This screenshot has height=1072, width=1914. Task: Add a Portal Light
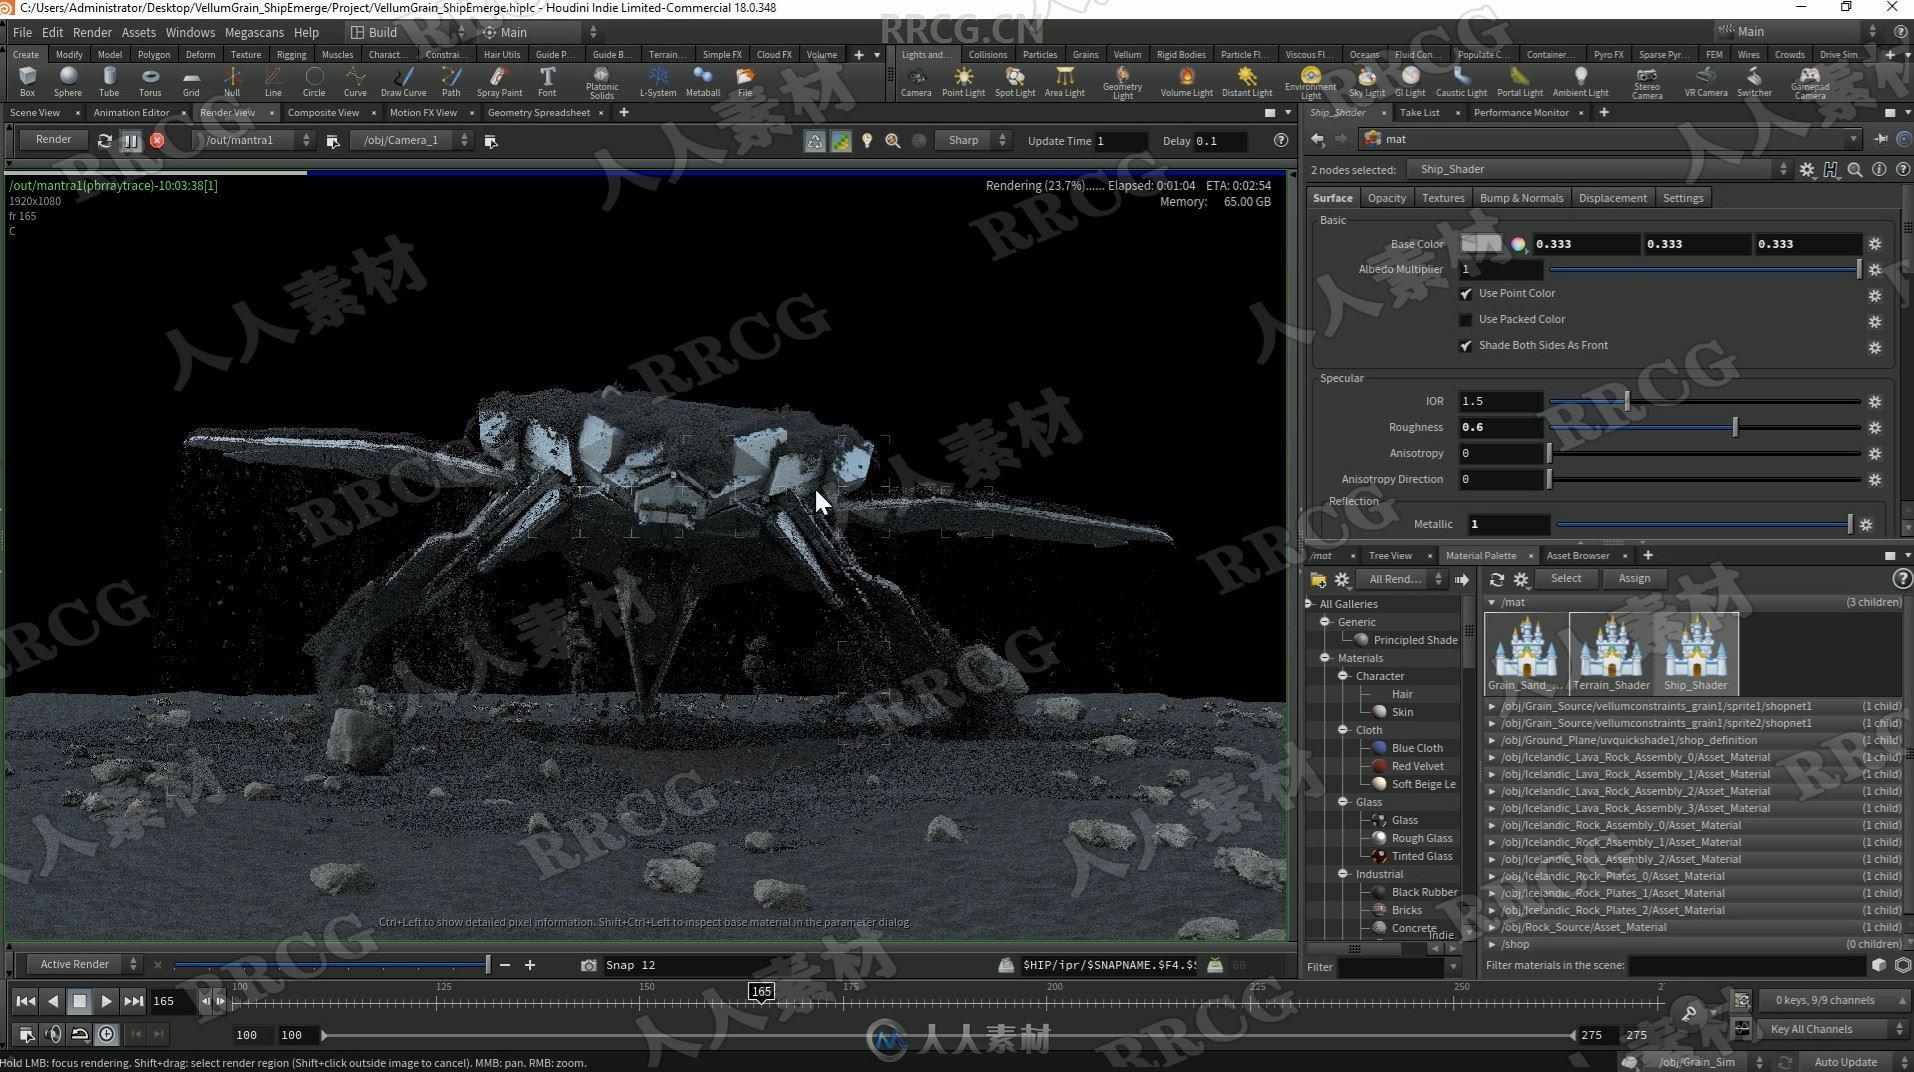click(1519, 81)
